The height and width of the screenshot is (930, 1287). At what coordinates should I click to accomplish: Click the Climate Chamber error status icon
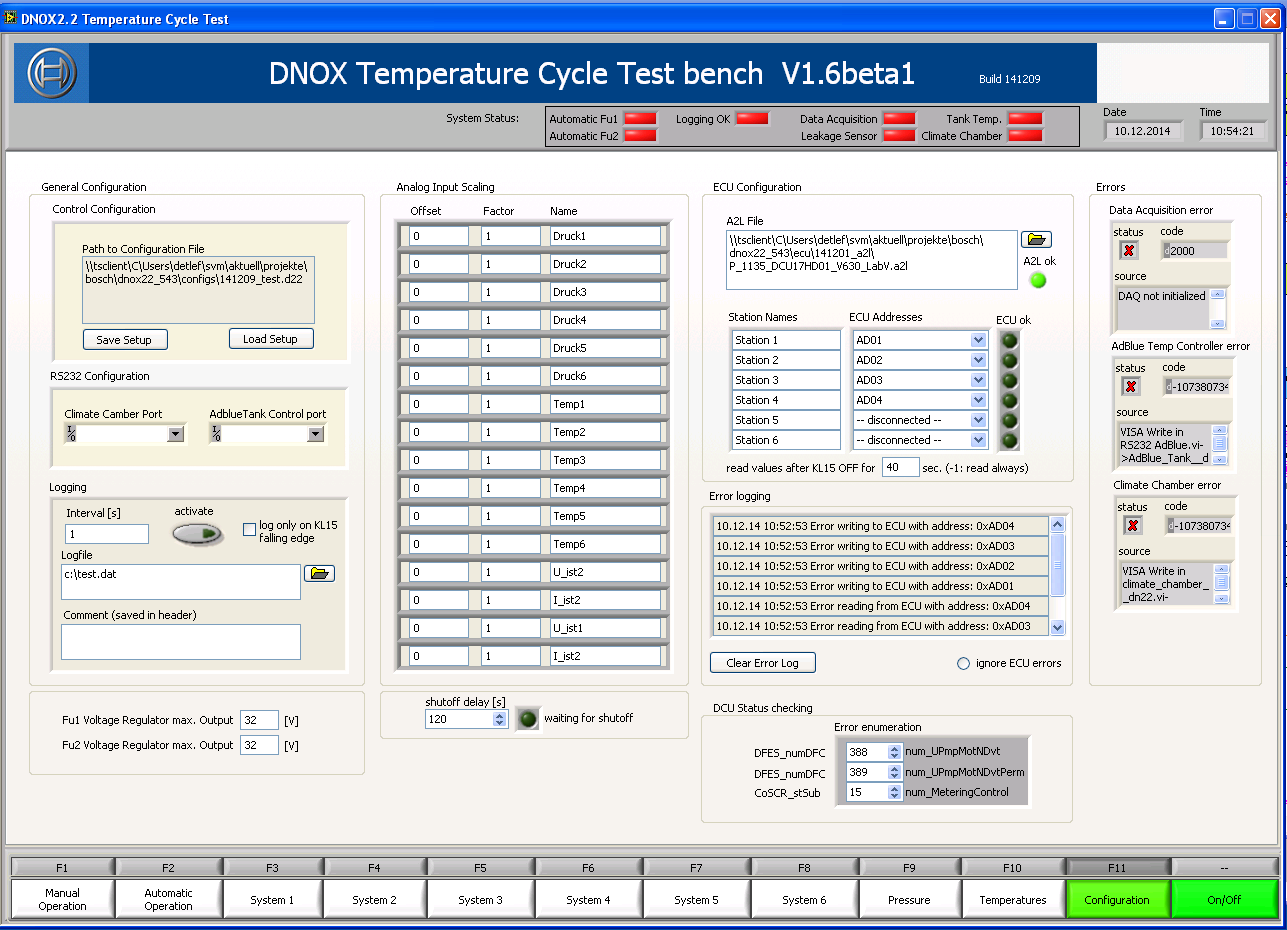(1132, 525)
